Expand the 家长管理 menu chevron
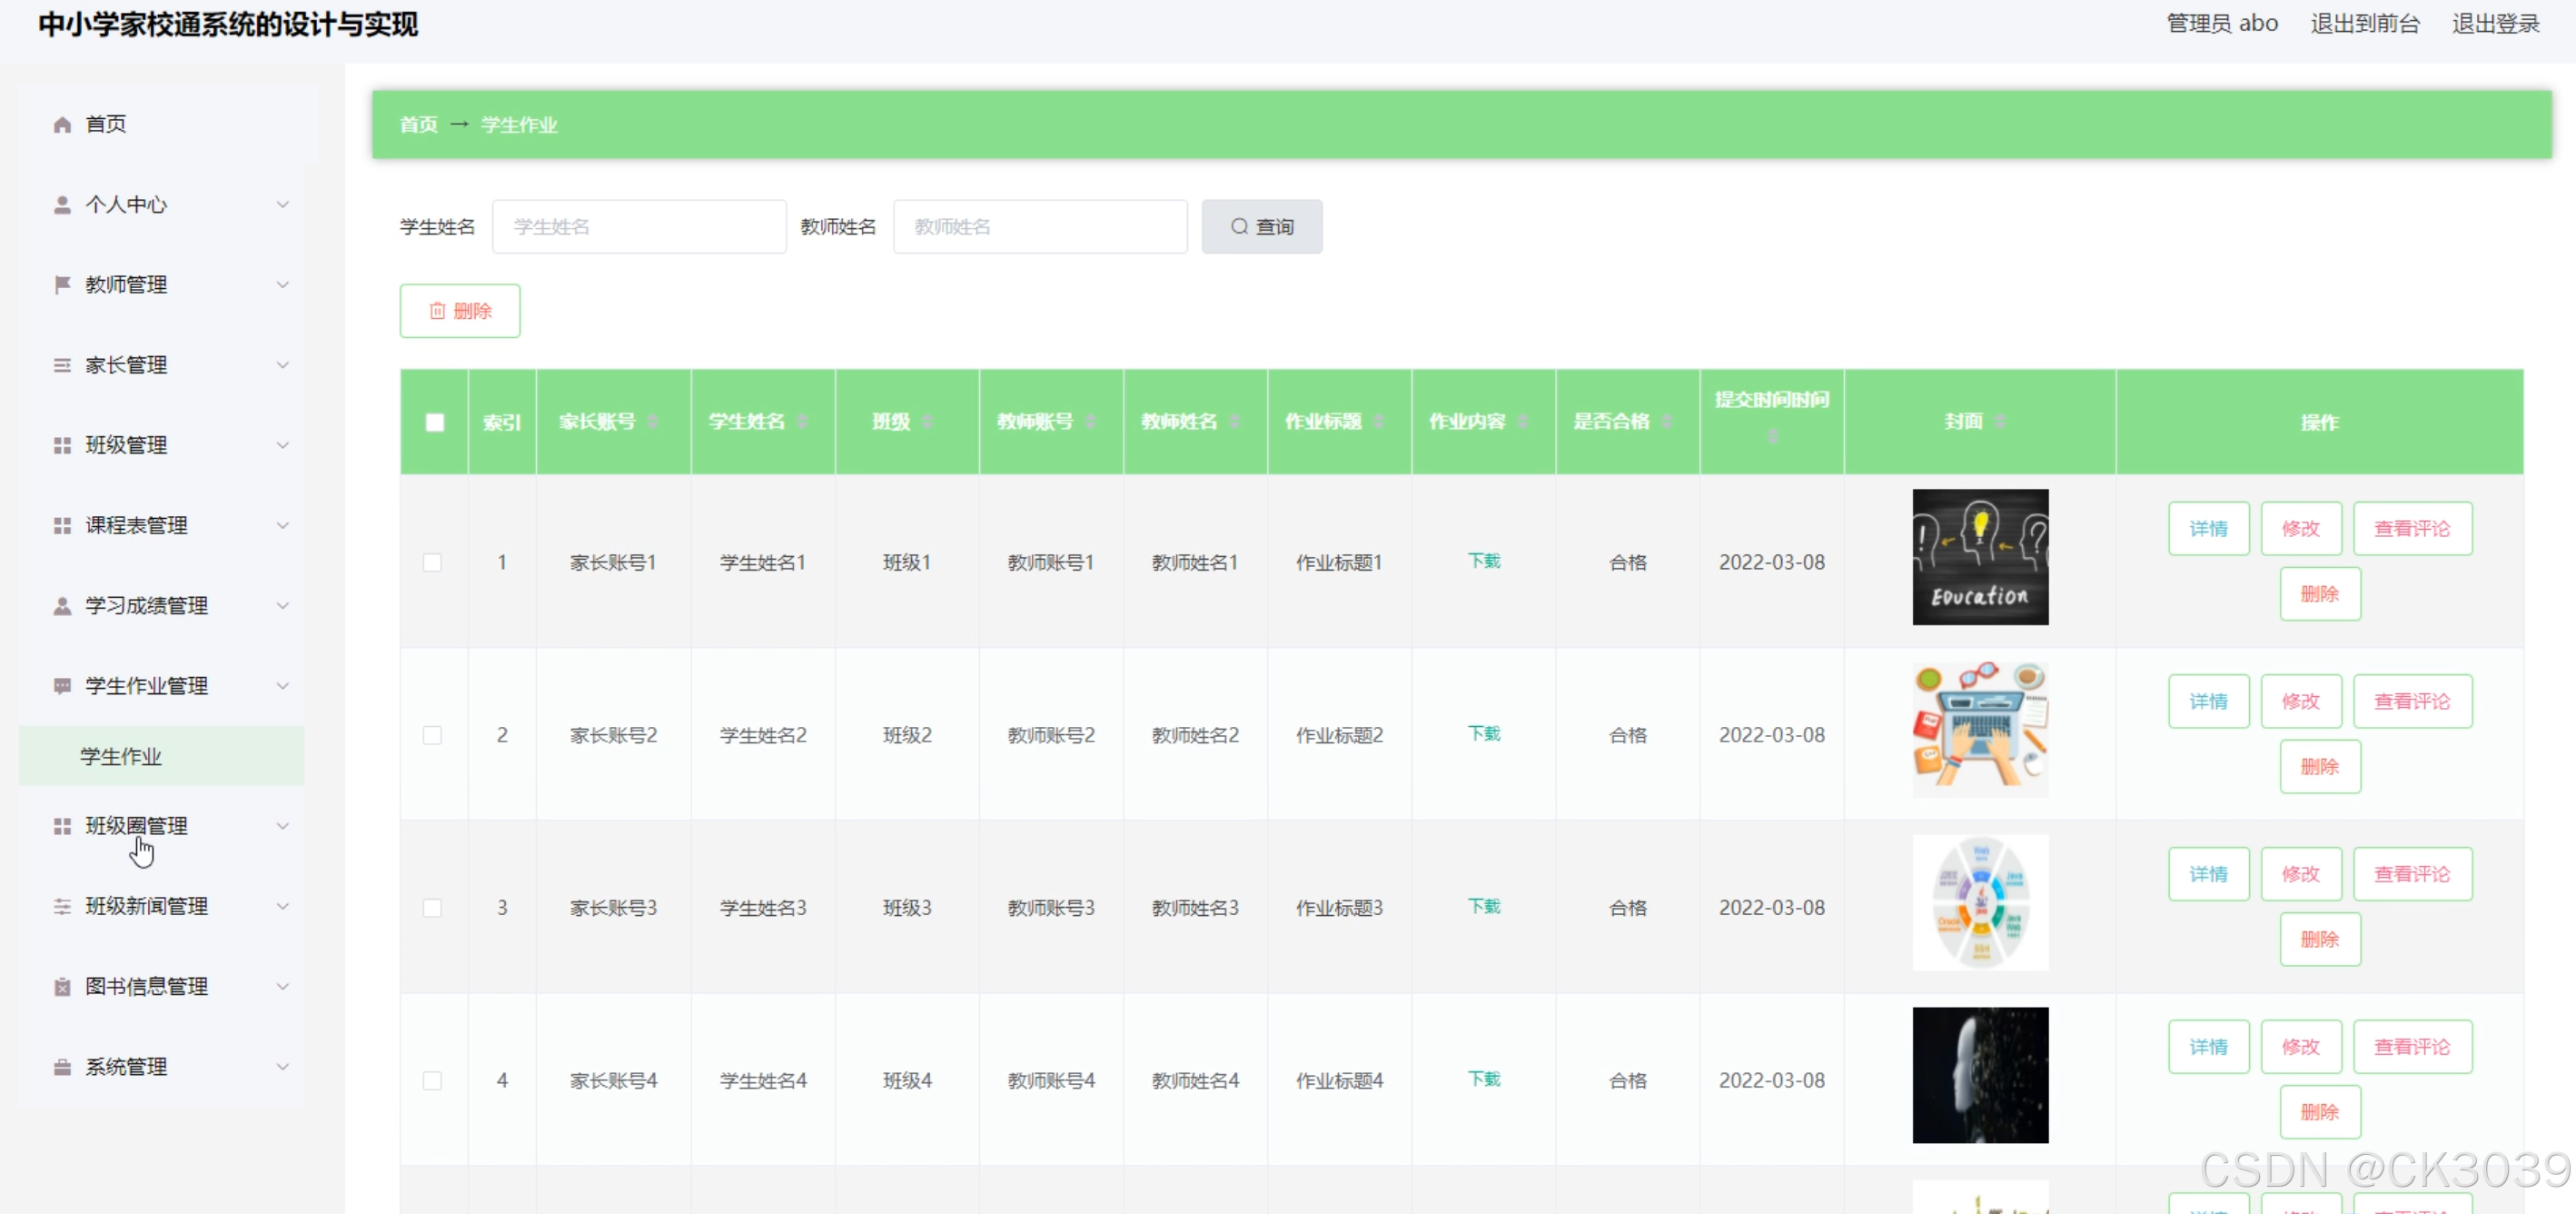Image resolution: width=2576 pixels, height=1214 pixels. pos(283,365)
